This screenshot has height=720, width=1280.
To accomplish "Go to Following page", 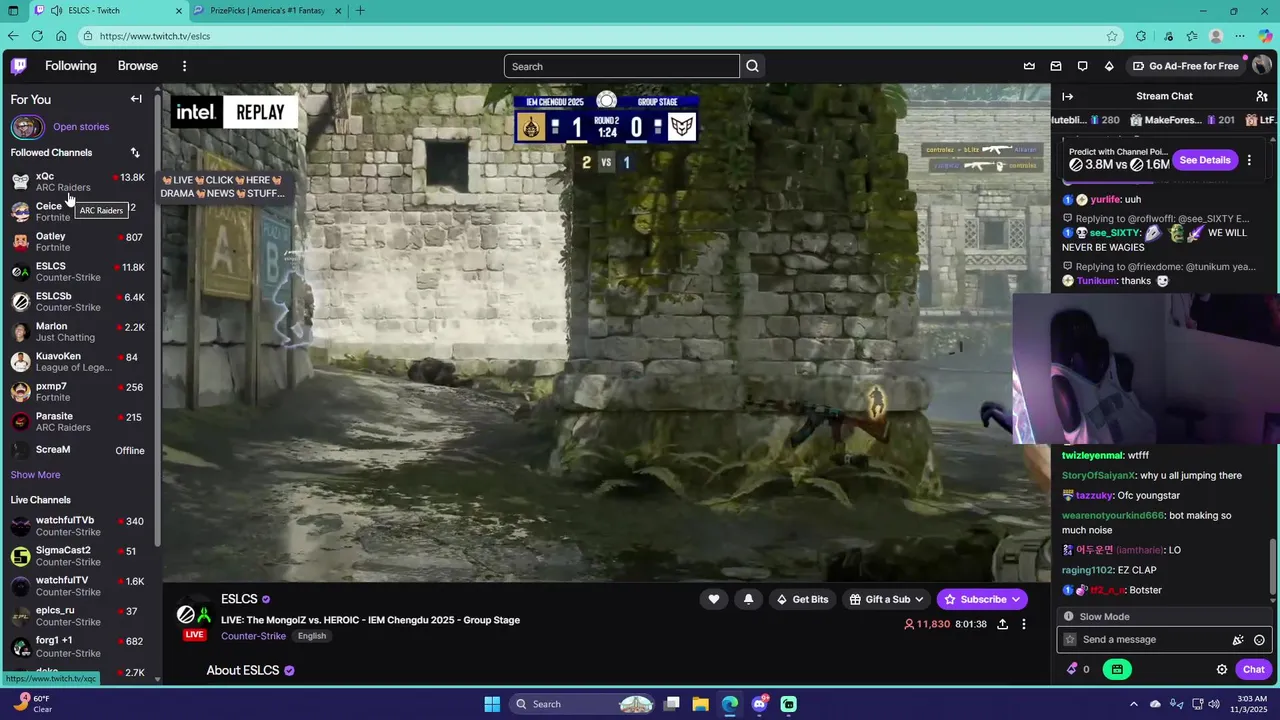I will [71, 66].
